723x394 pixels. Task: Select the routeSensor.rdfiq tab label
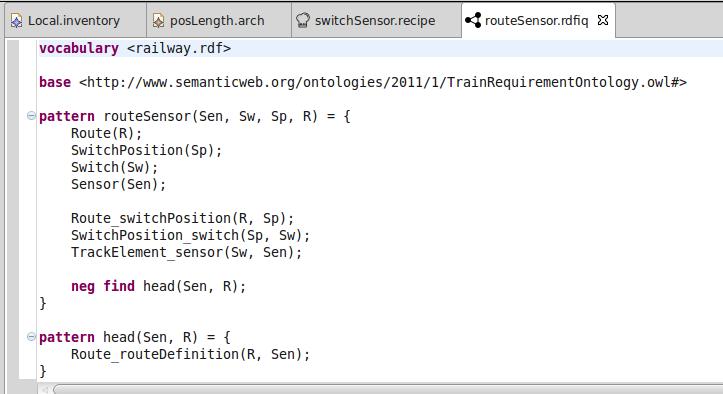(x=537, y=21)
